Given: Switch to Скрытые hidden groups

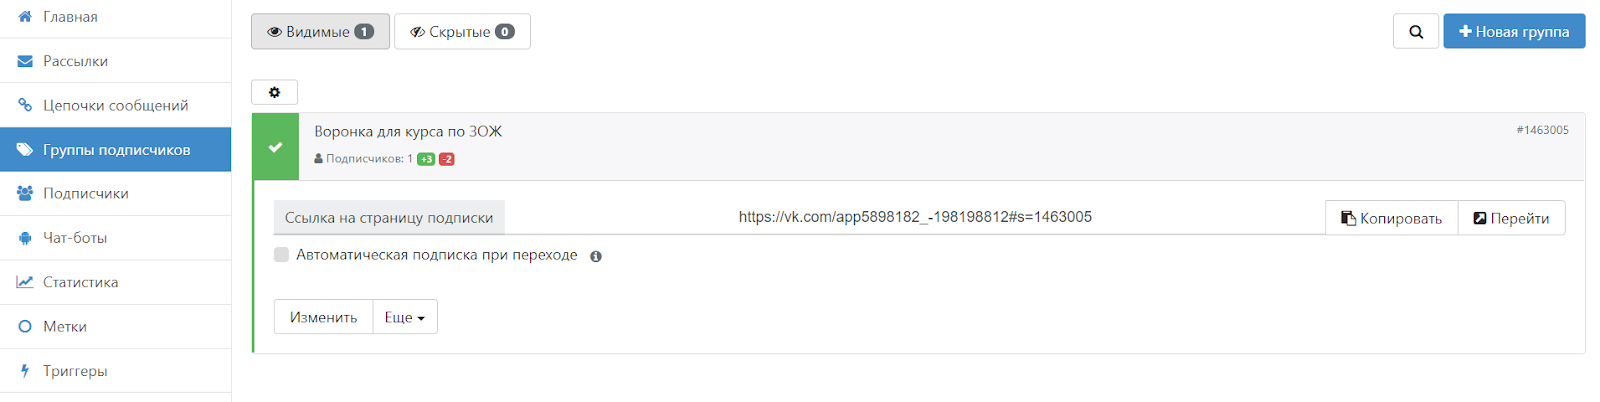Looking at the screenshot, I should coord(462,32).
